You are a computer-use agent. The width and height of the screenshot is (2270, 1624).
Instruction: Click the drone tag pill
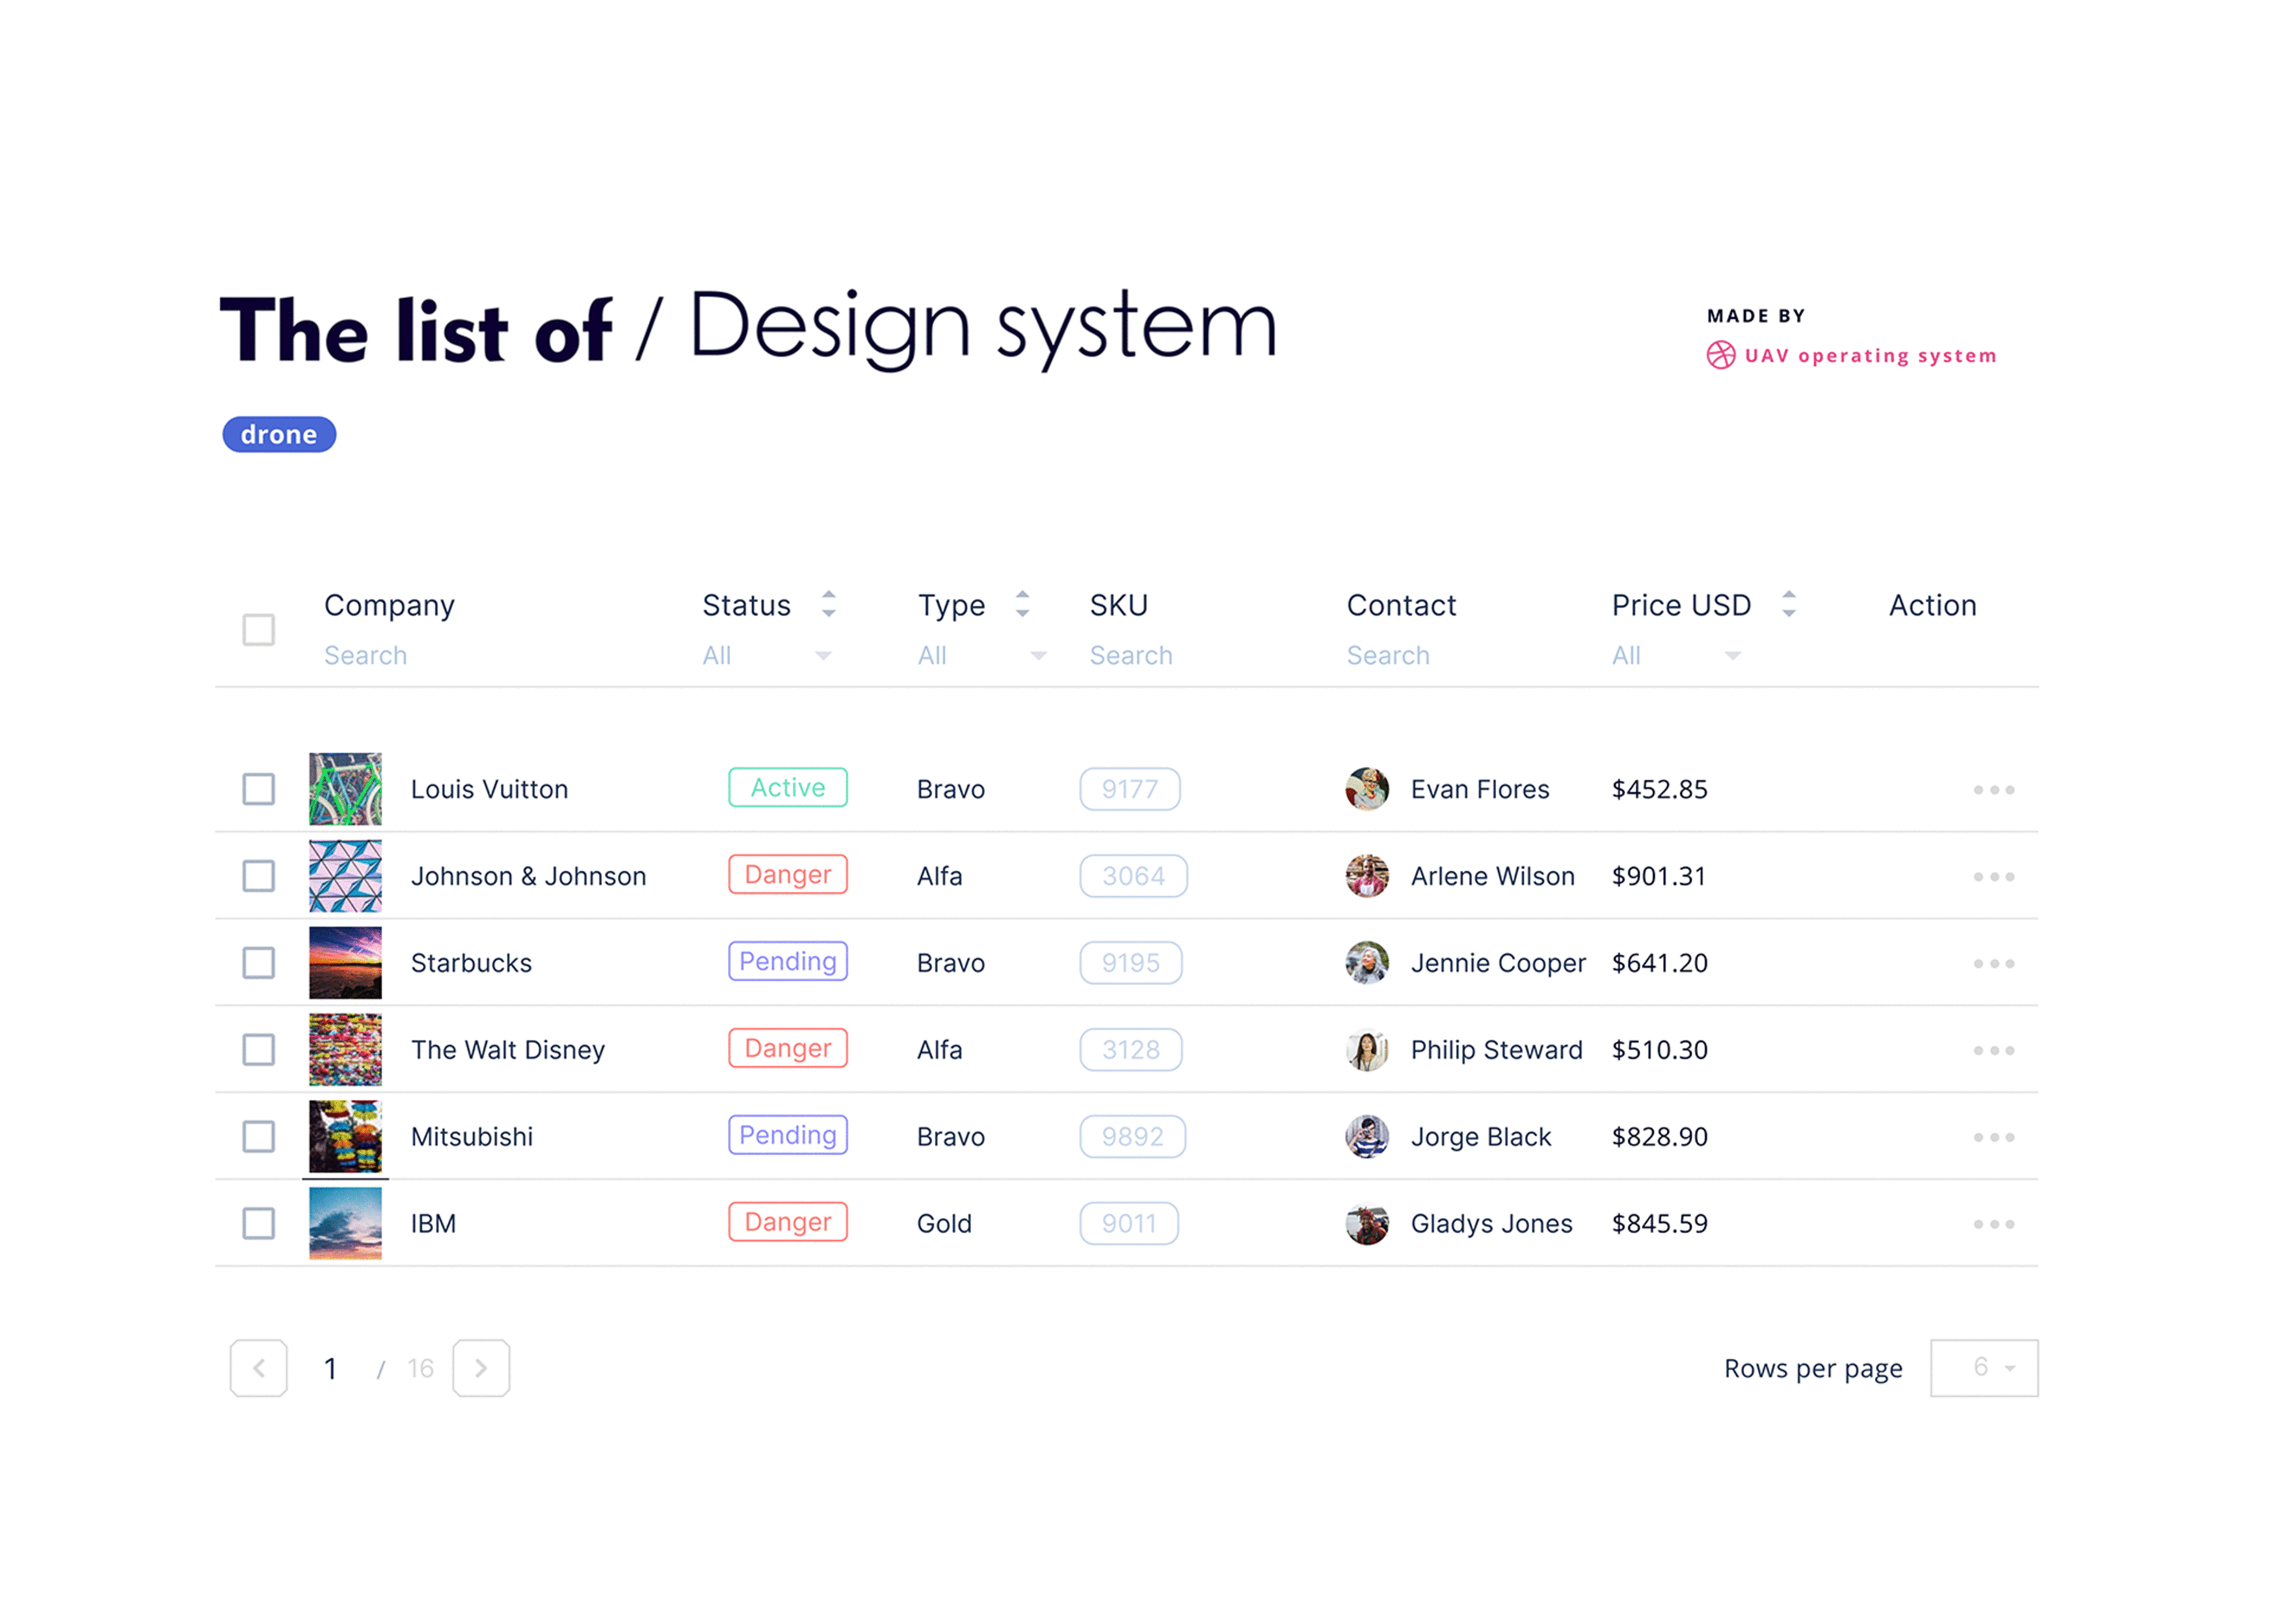[279, 435]
